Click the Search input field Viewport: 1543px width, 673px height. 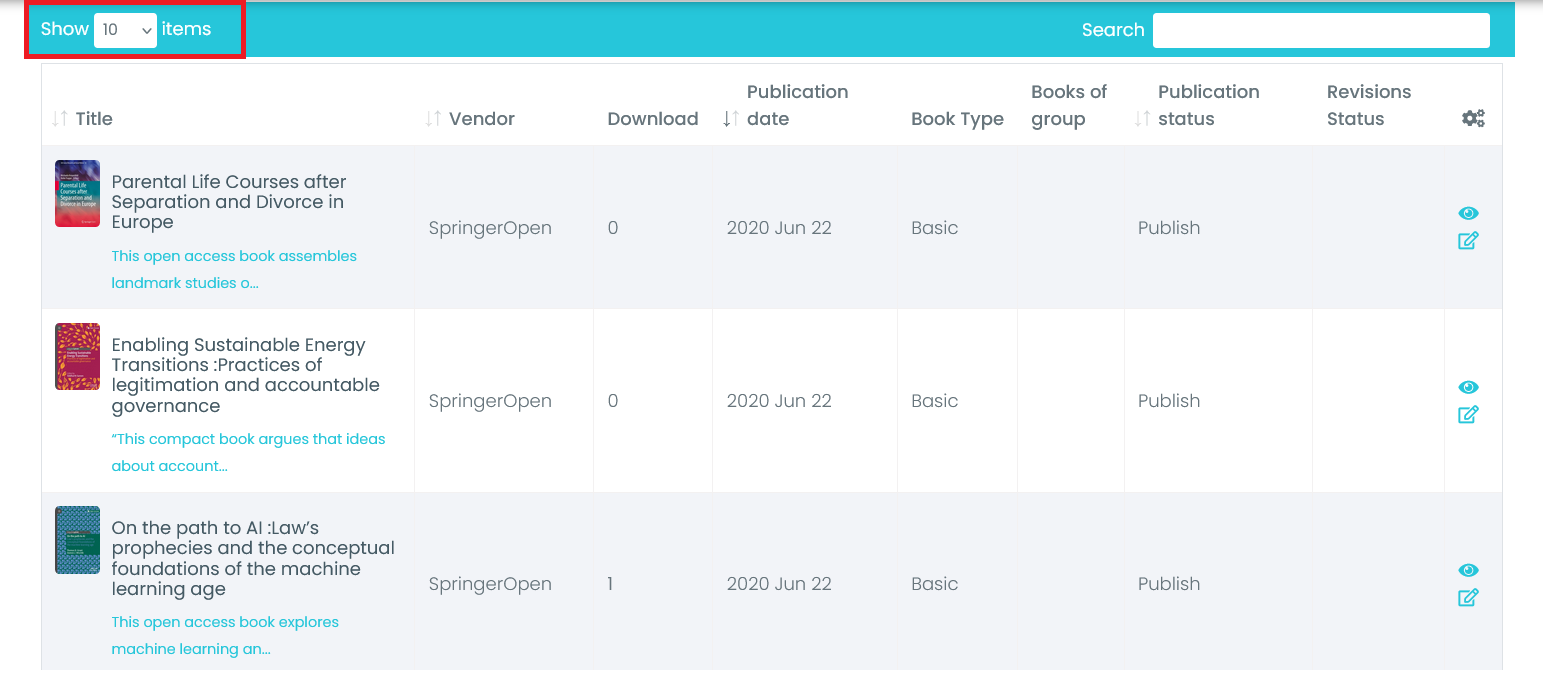pos(1321,30)
